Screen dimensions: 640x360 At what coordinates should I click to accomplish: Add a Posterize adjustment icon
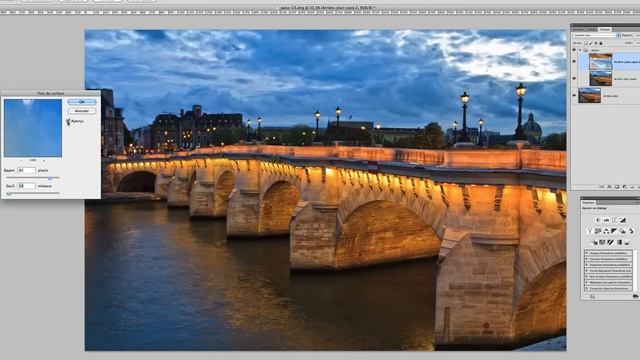602,242
